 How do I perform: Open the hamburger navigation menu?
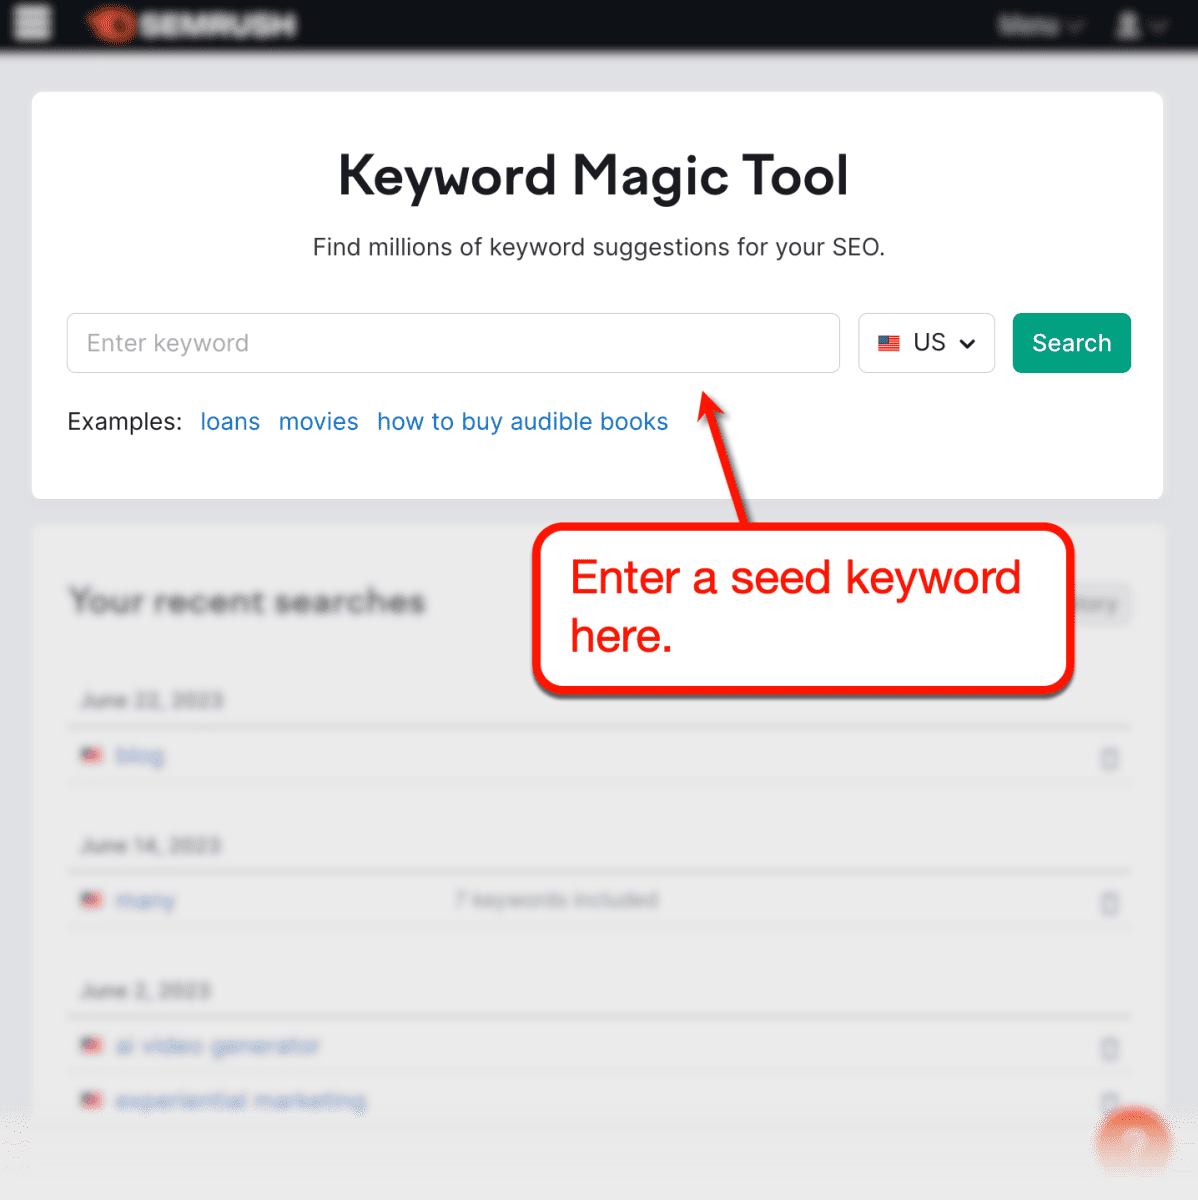coord(31,24)
